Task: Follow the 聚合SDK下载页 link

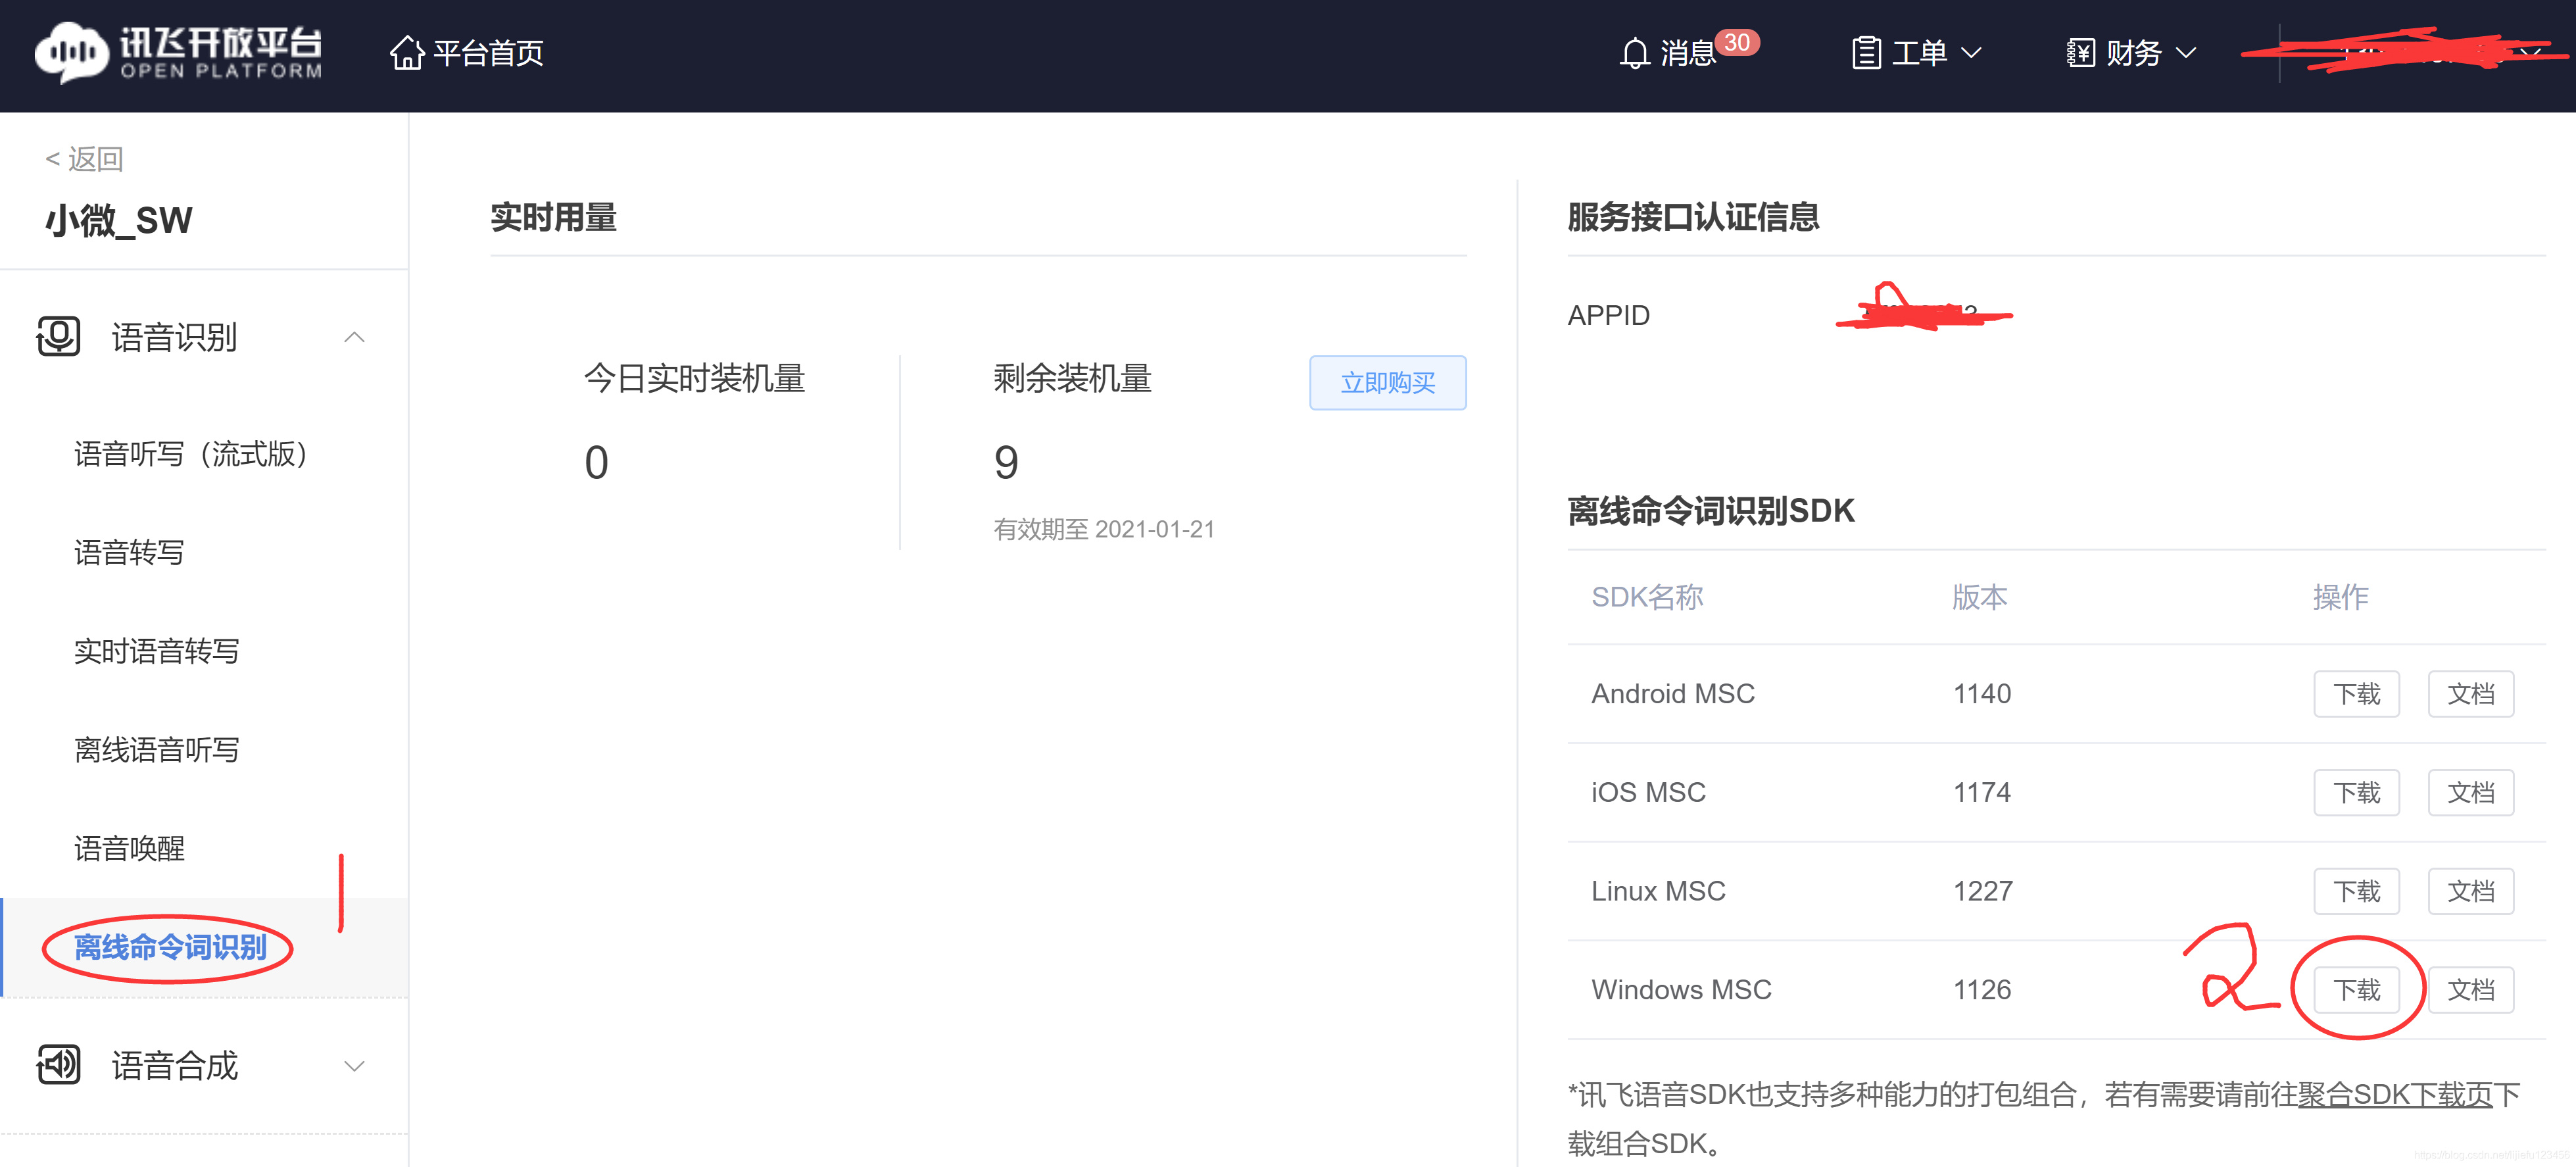Action: [x=2394, y=1095]
